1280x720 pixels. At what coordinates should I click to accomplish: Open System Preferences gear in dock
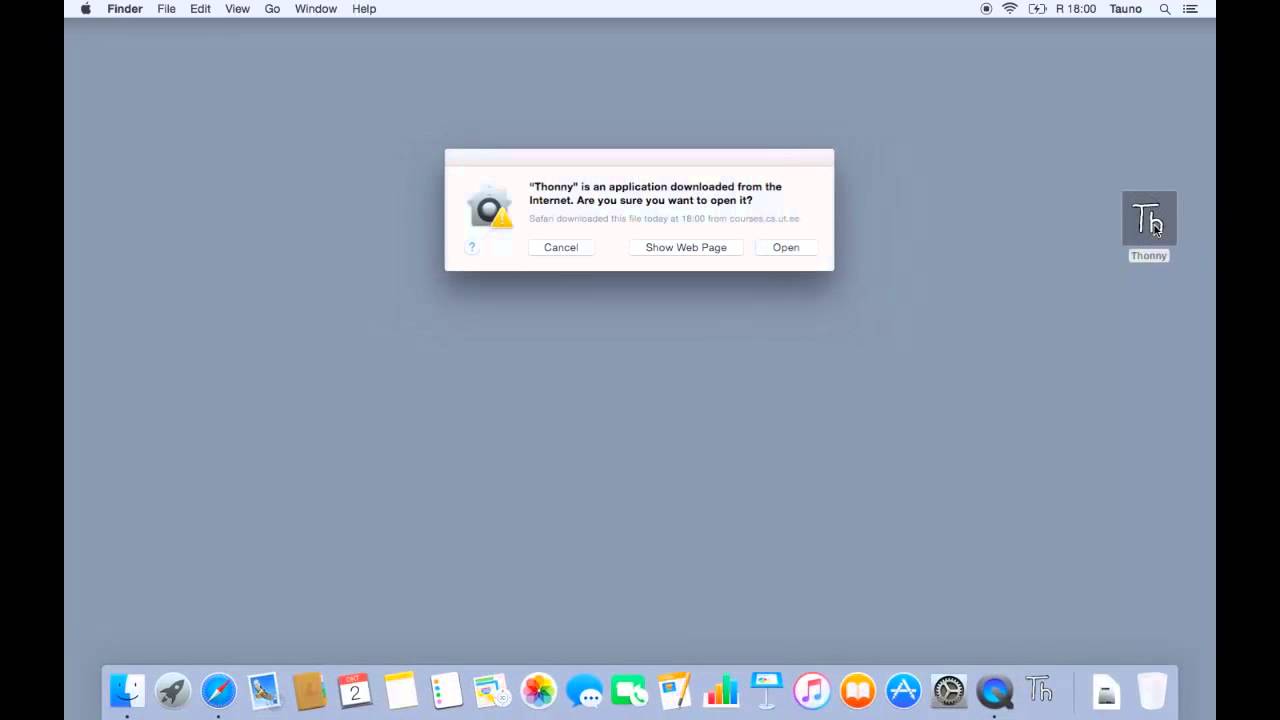click(949, 690)
